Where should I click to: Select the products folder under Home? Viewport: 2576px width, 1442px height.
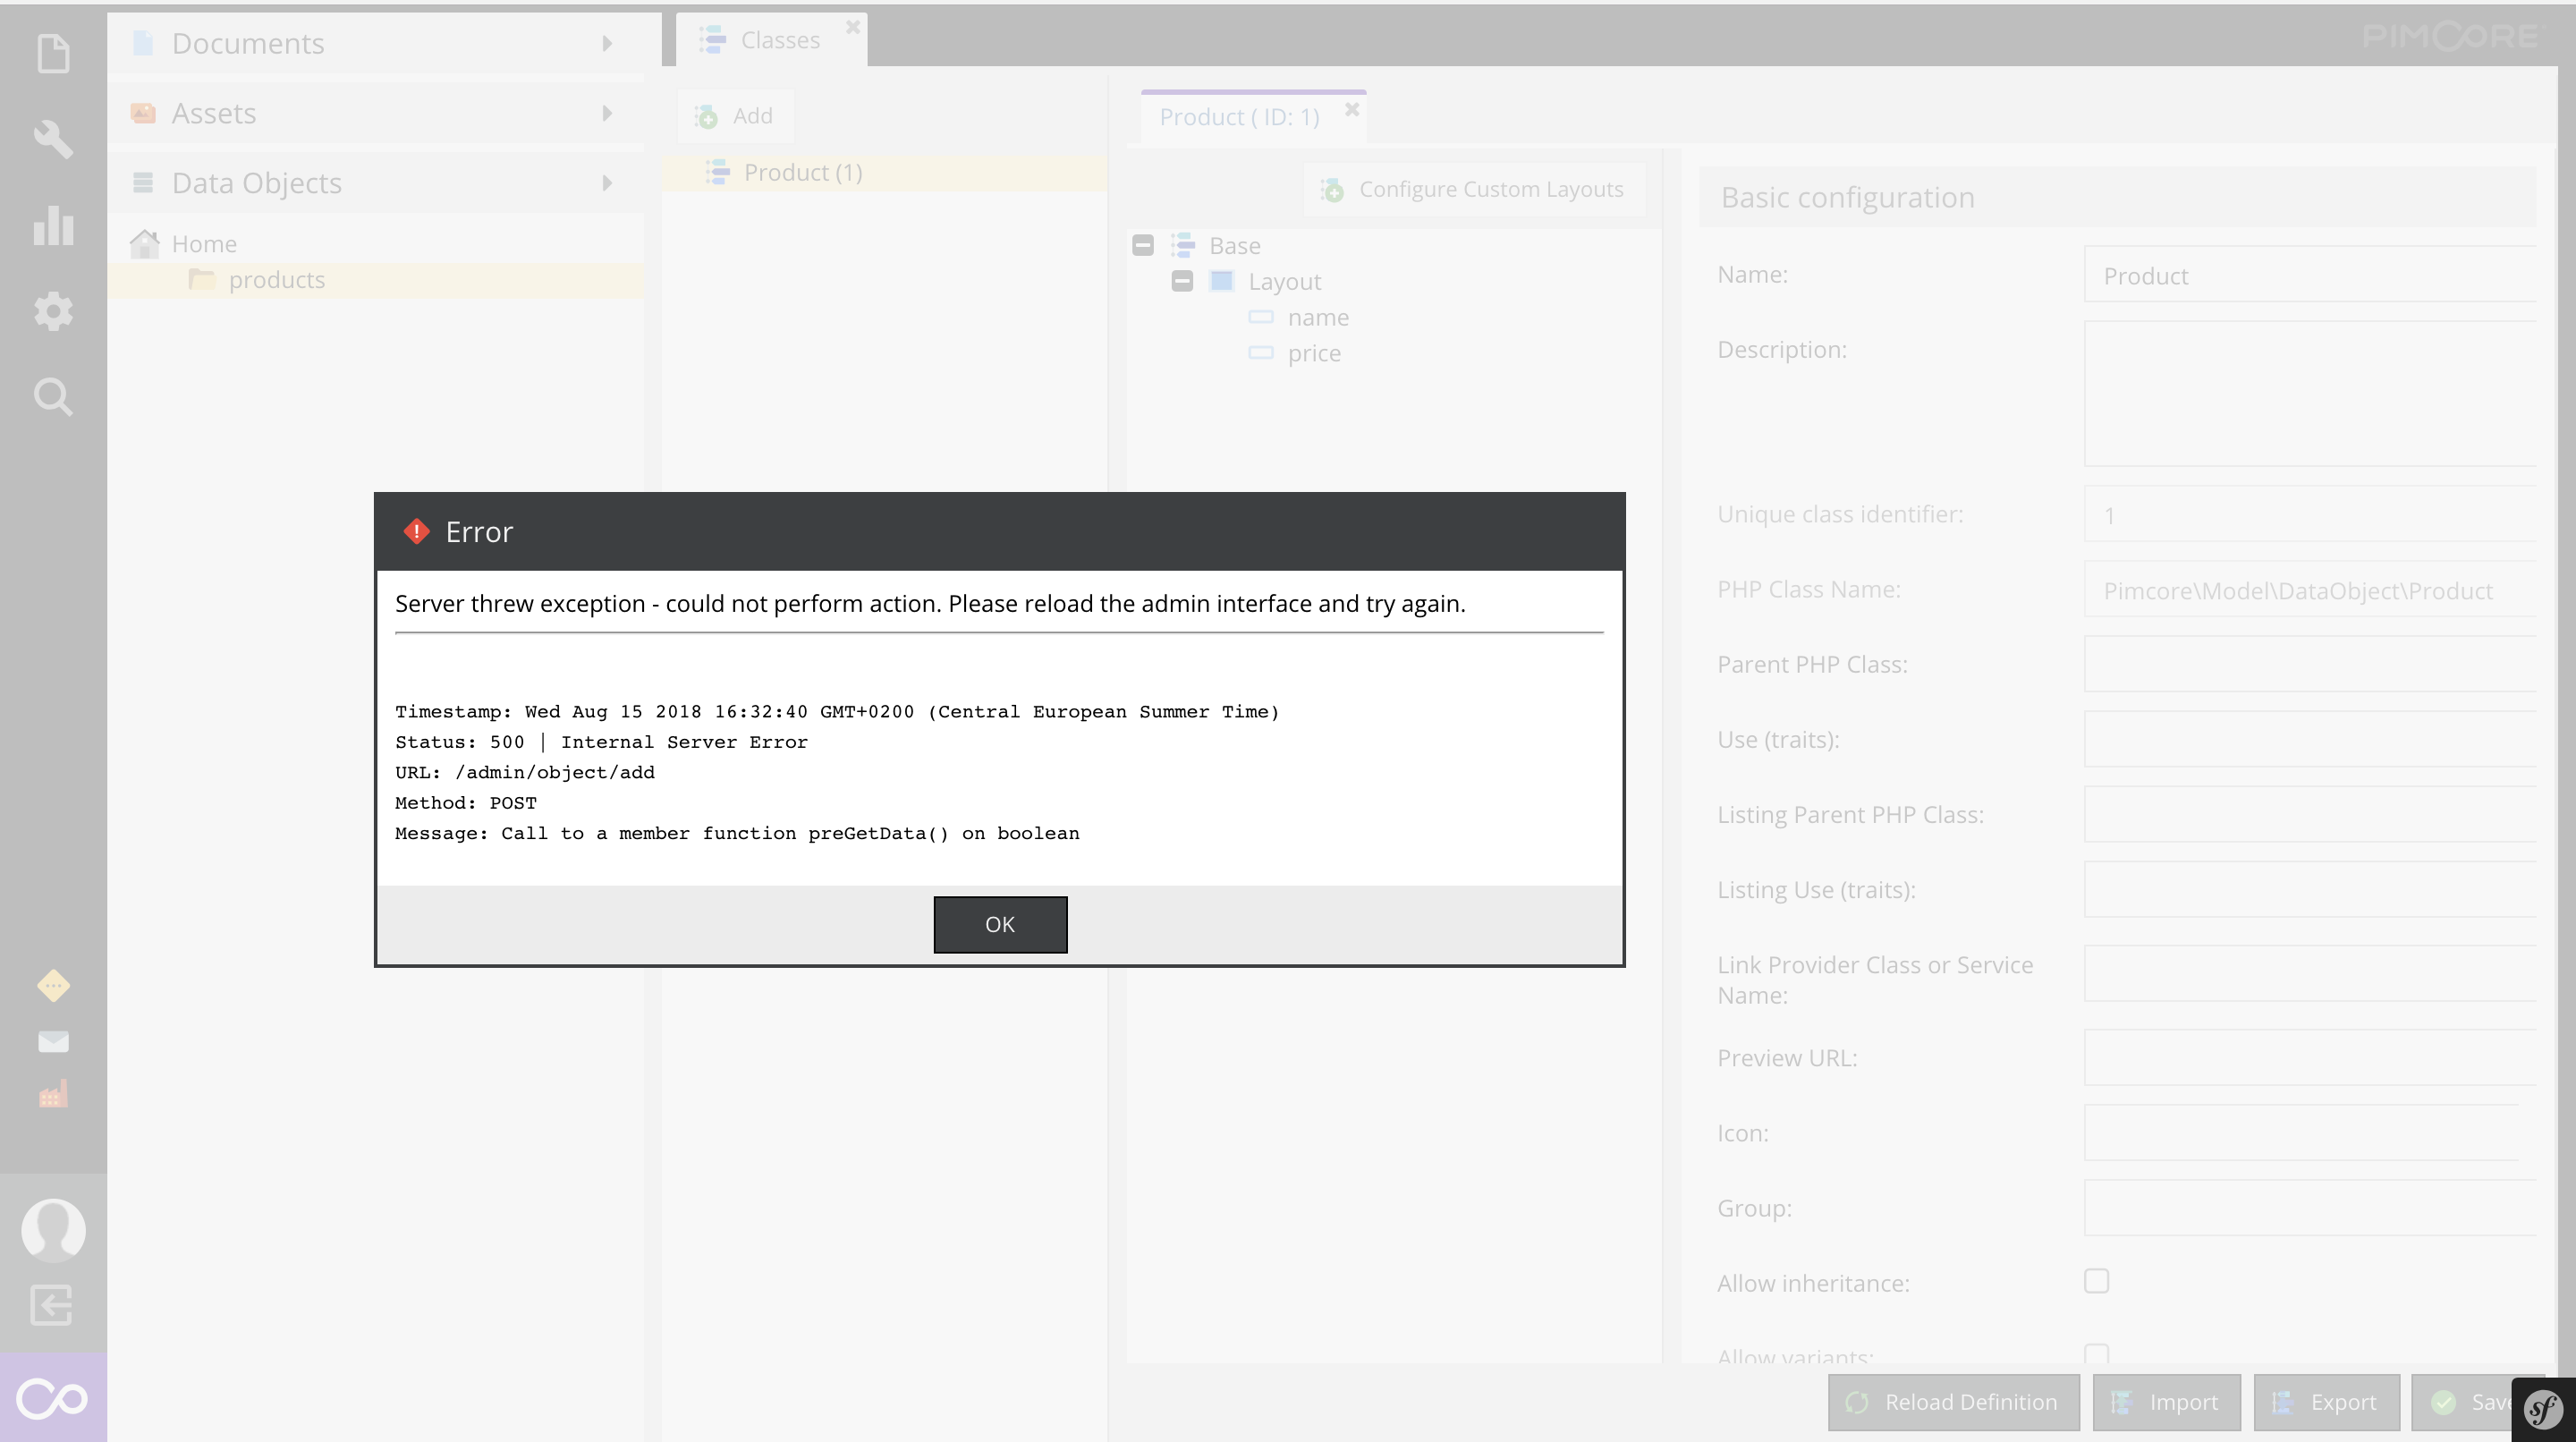coord(277,280)
